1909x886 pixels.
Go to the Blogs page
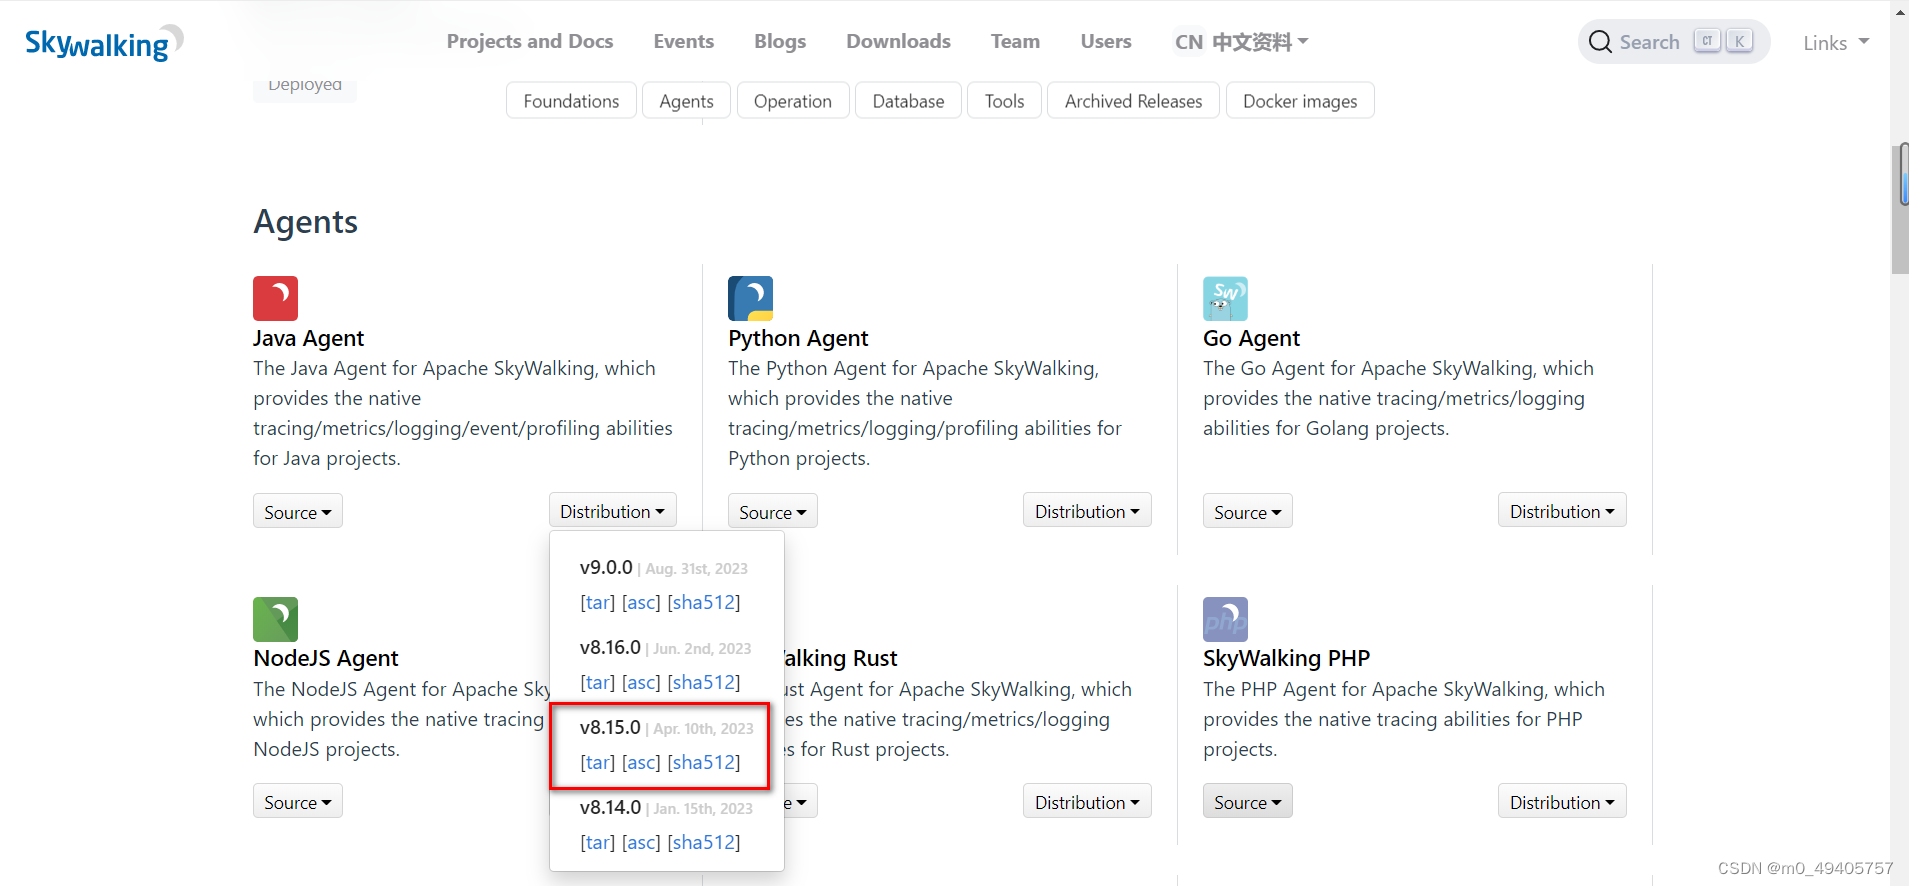coord(780,41)
